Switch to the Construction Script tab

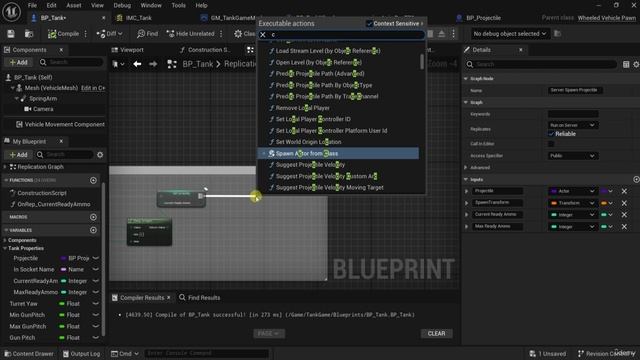205,50
